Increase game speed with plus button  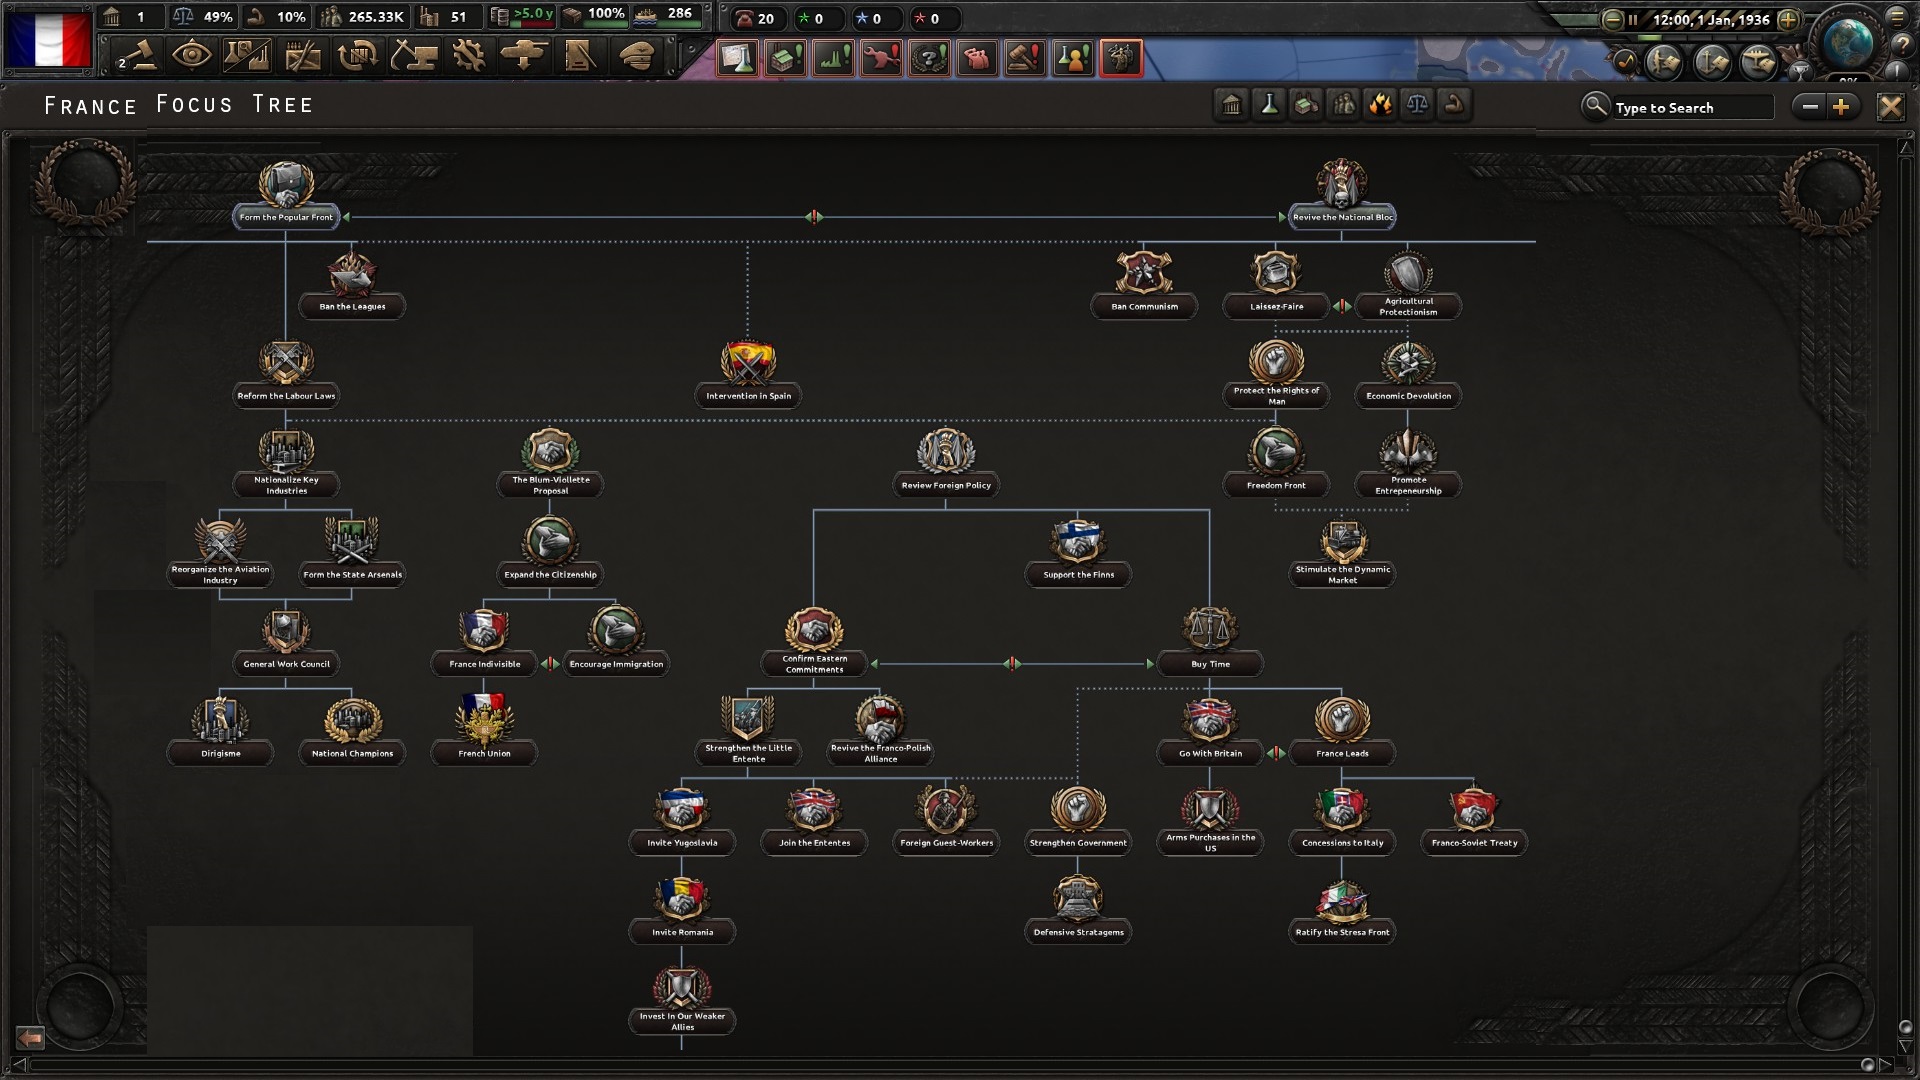(x=1788, y=19)
